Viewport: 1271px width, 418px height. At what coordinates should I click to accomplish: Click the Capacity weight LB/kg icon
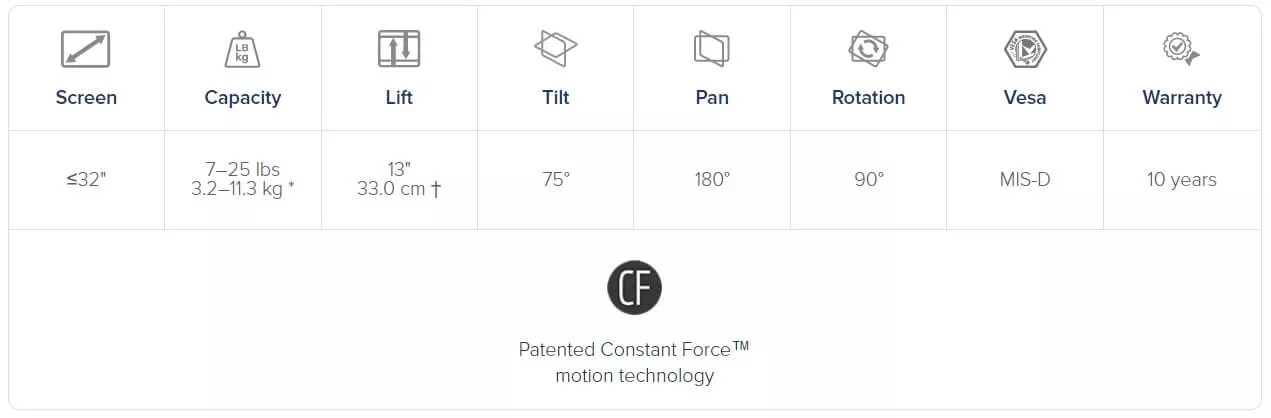point(242,49)
